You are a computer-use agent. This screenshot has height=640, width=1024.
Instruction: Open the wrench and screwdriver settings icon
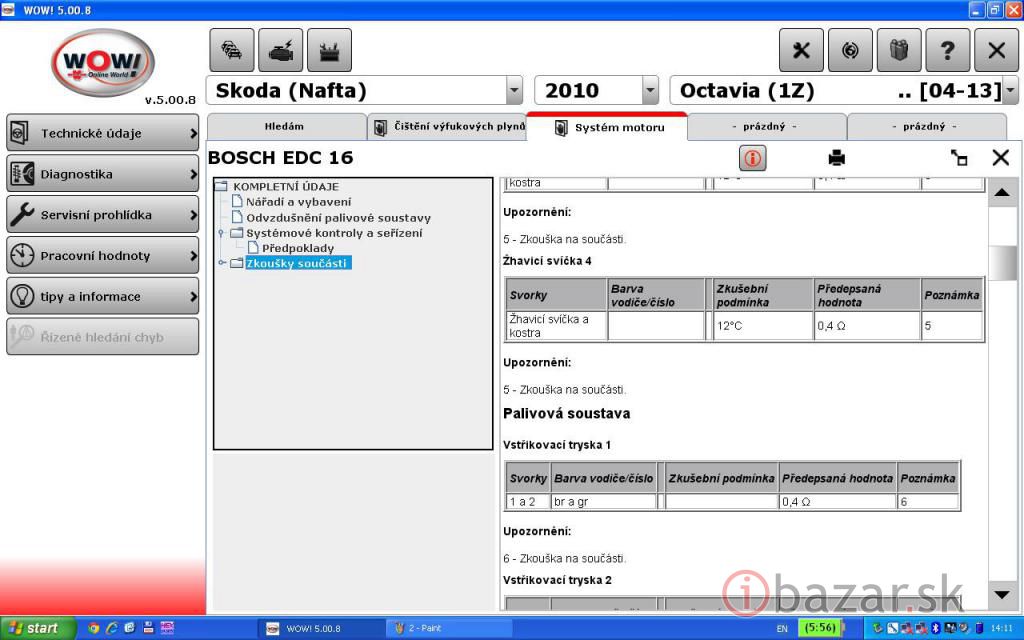click(801, 50)
